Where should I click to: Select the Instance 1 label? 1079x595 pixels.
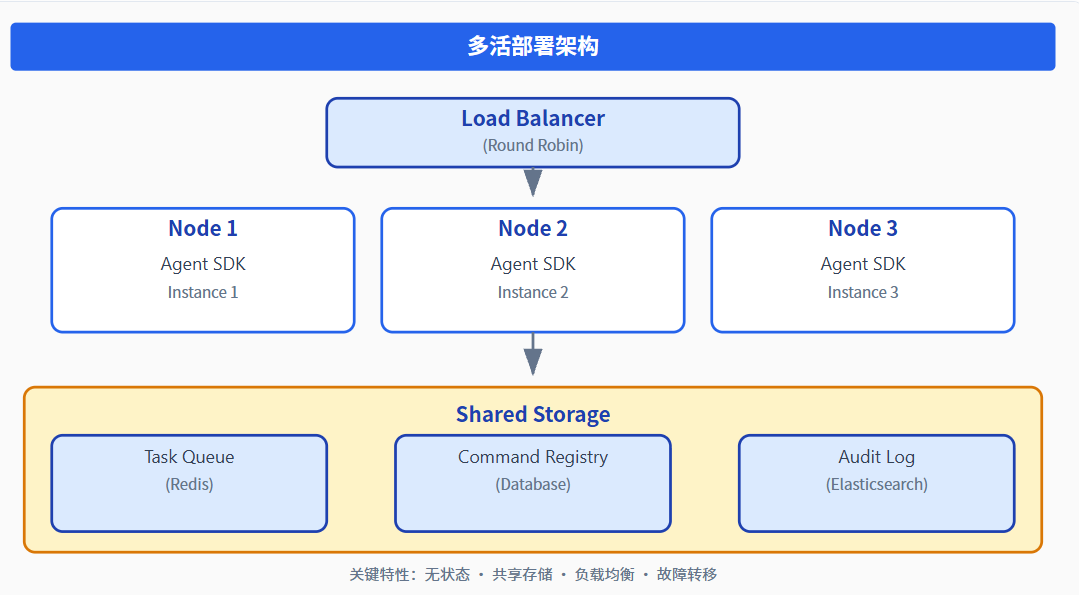coord(203,292)
